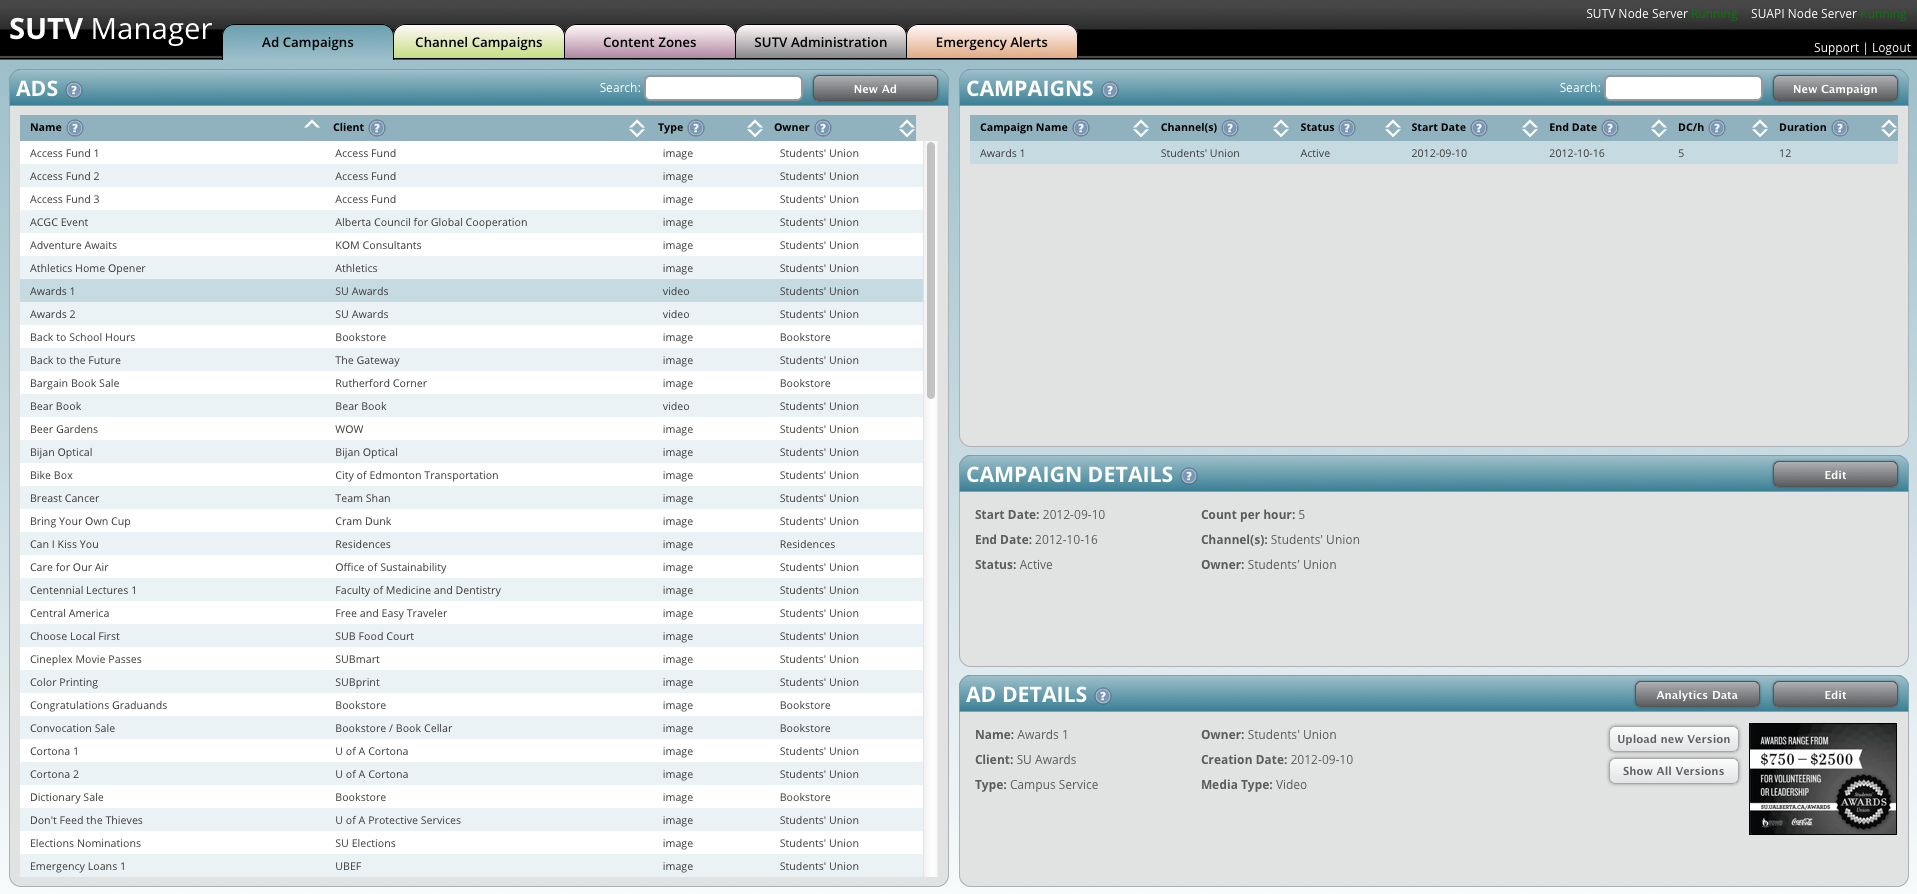The image size is (1917, 894).
Task: Open help icon beside DC/h header
Action: tap(1717, 128)
